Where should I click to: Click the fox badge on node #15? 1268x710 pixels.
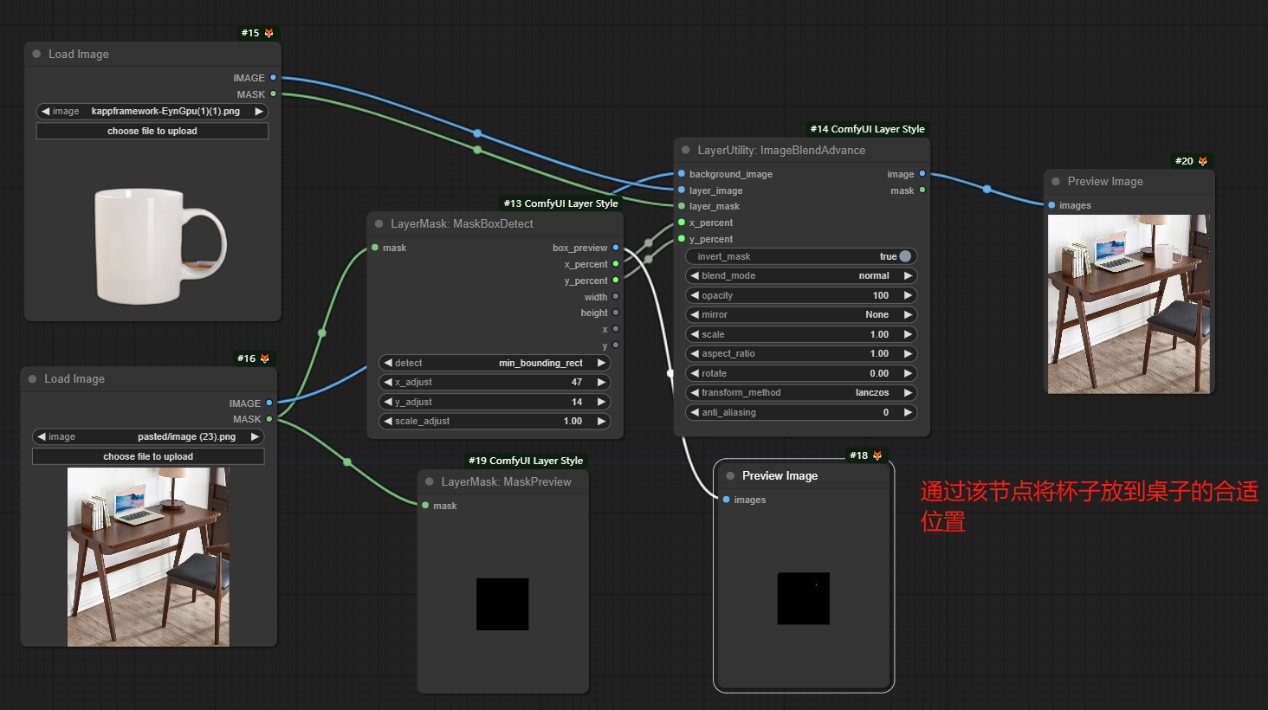pos(268,33)
